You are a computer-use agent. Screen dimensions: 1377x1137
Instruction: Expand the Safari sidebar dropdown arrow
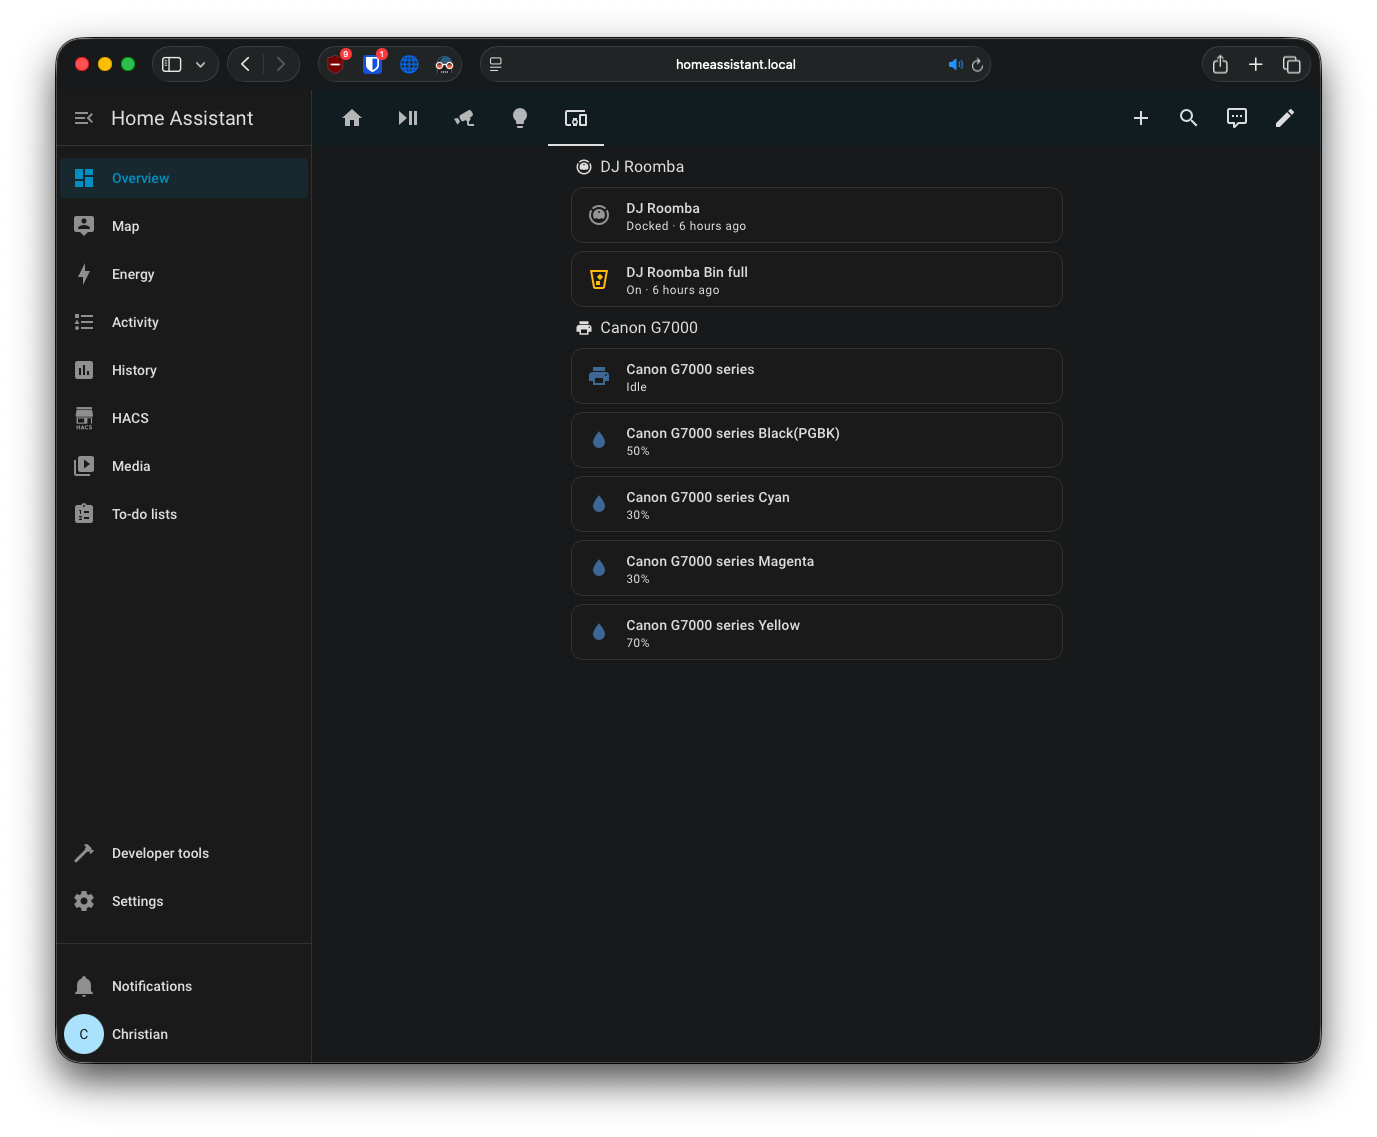click(x=201, y=65)
